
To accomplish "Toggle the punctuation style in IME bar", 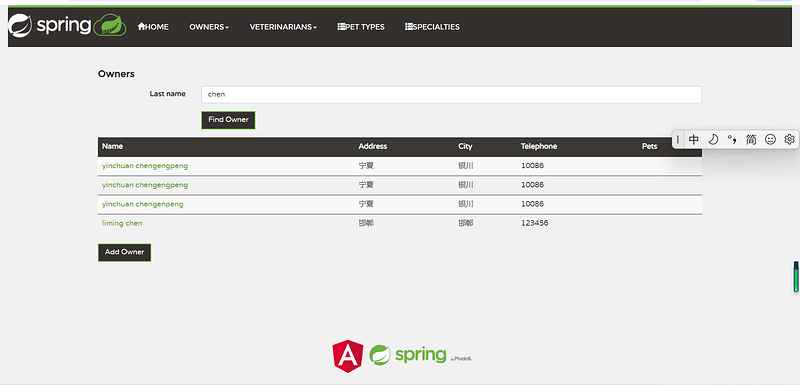I will [x=732, y=139].
